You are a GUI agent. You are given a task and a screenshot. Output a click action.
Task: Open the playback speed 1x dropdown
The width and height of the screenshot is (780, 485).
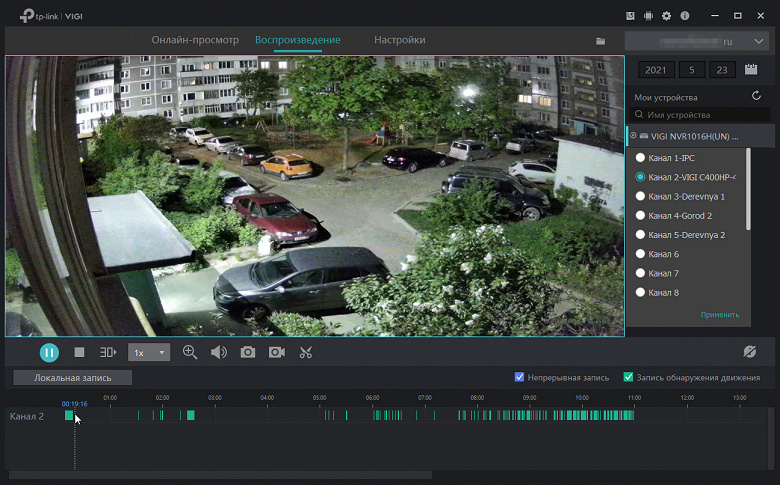149,353
